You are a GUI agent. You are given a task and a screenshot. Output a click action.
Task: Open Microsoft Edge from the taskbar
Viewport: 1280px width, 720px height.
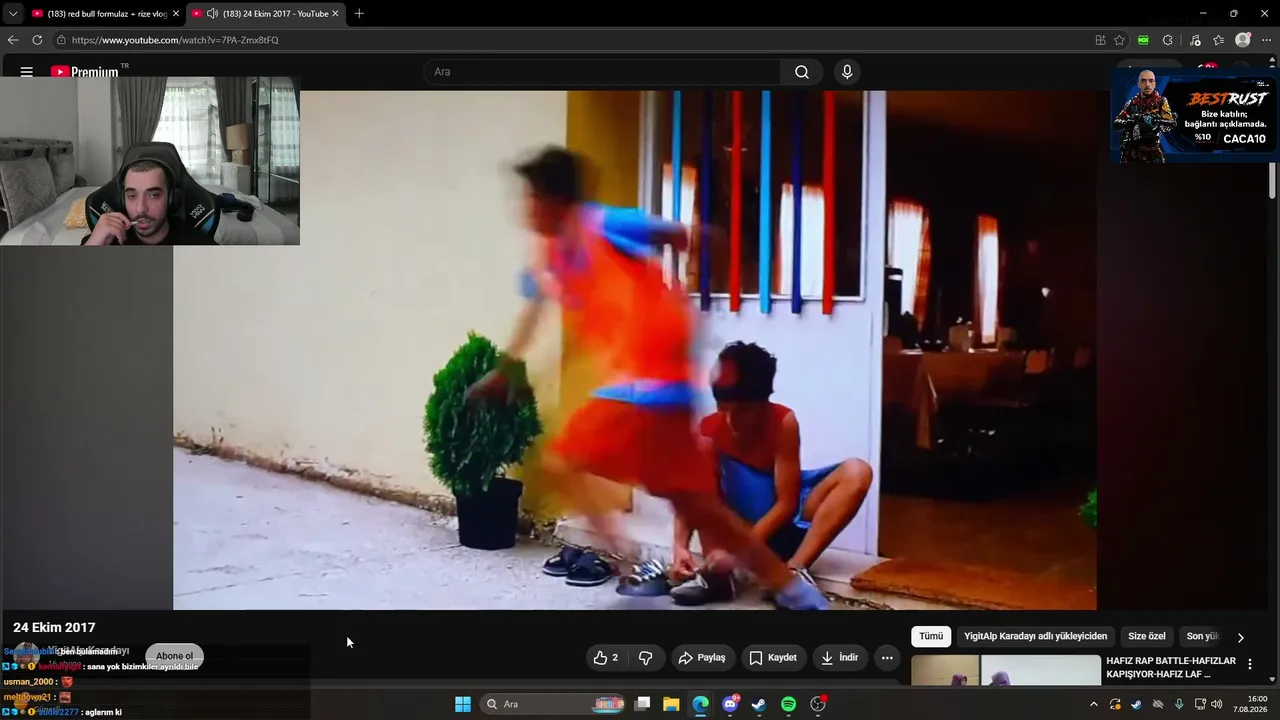click(x=701, y=704)
